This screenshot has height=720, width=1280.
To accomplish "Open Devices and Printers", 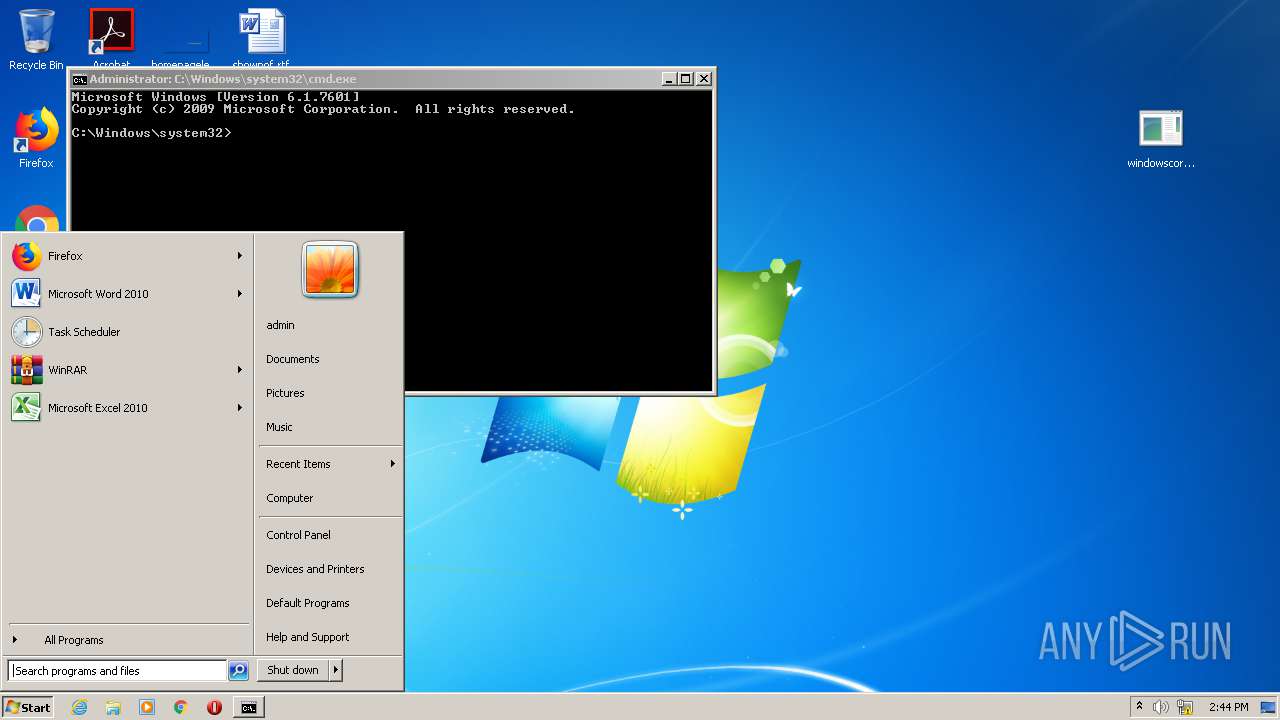I will [315, 569].
